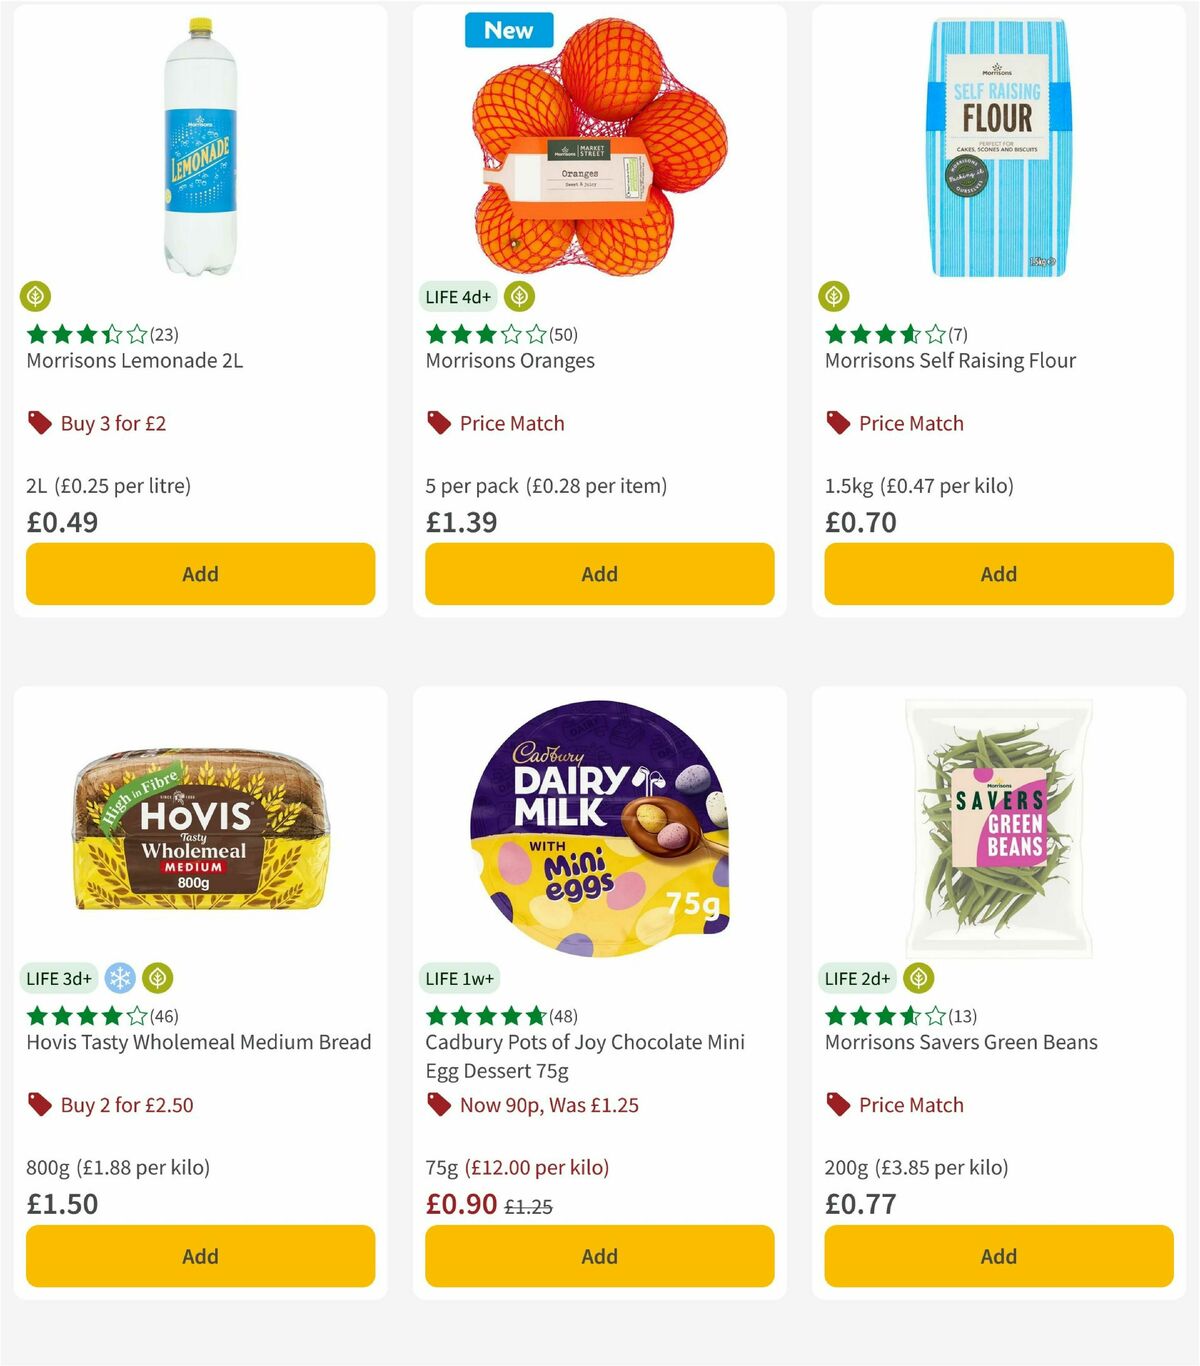The height and width of the screenshot is (1366, 1200).
Task: Click the blue New banner on the oranges
Action: (x=509, y=31)
